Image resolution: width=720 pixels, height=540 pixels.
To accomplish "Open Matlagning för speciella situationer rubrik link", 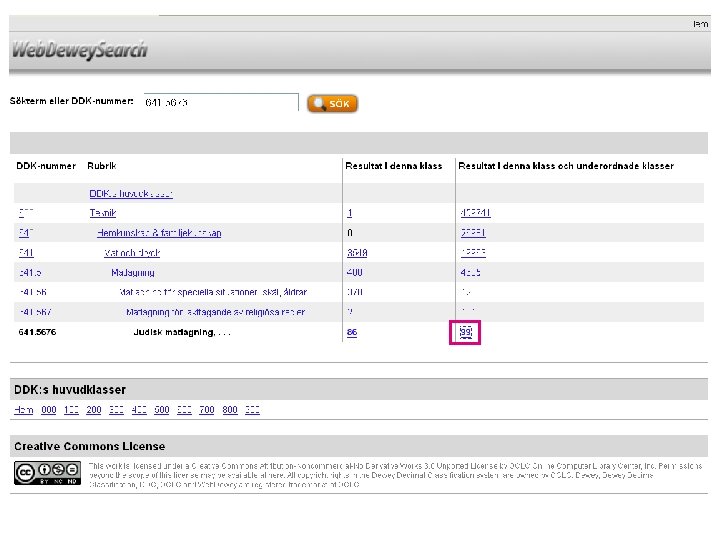I will tap(213, 292).
